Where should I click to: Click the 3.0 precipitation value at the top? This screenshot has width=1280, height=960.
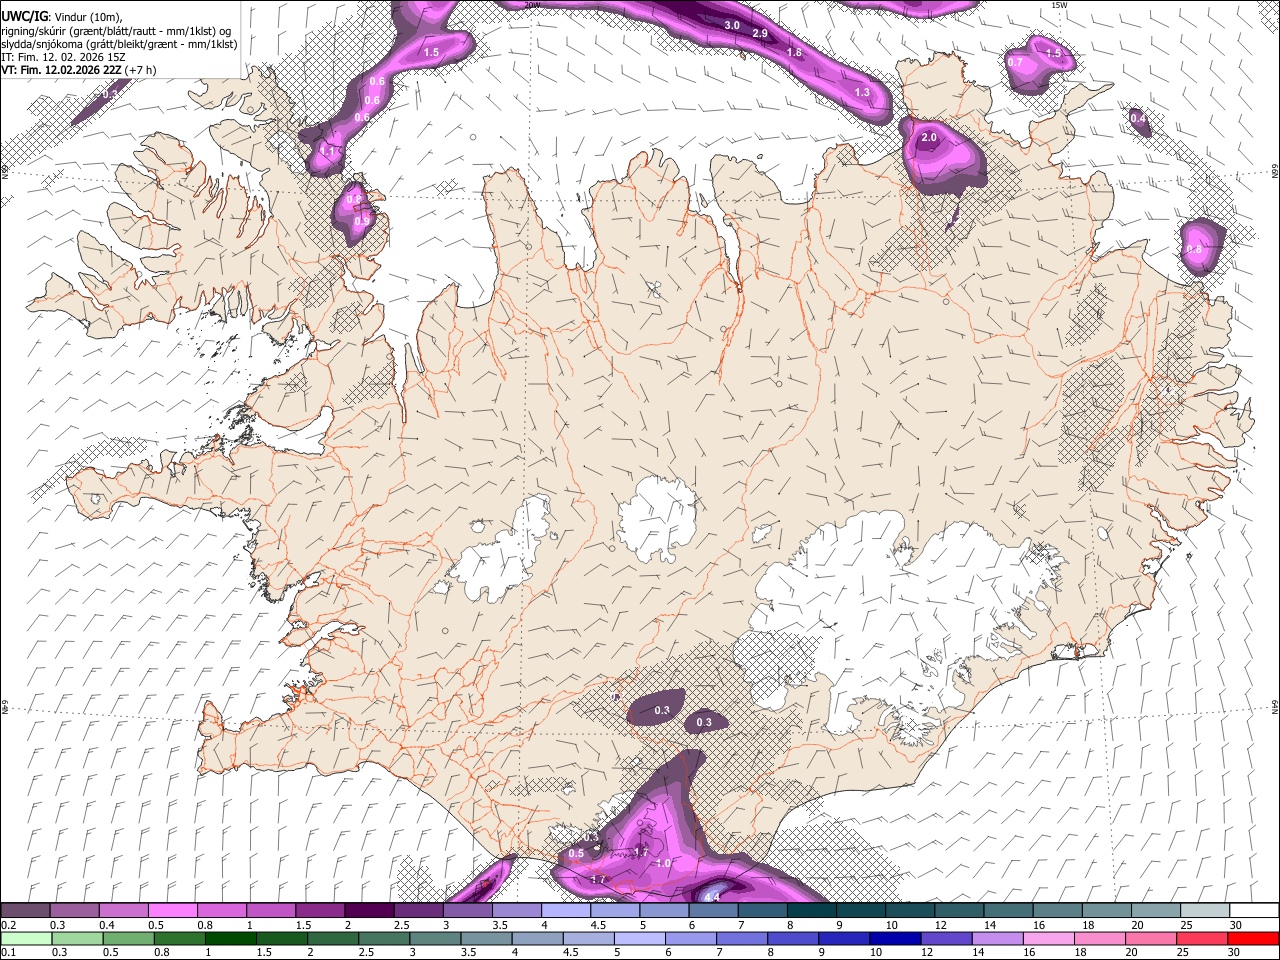tap(732, 25)
